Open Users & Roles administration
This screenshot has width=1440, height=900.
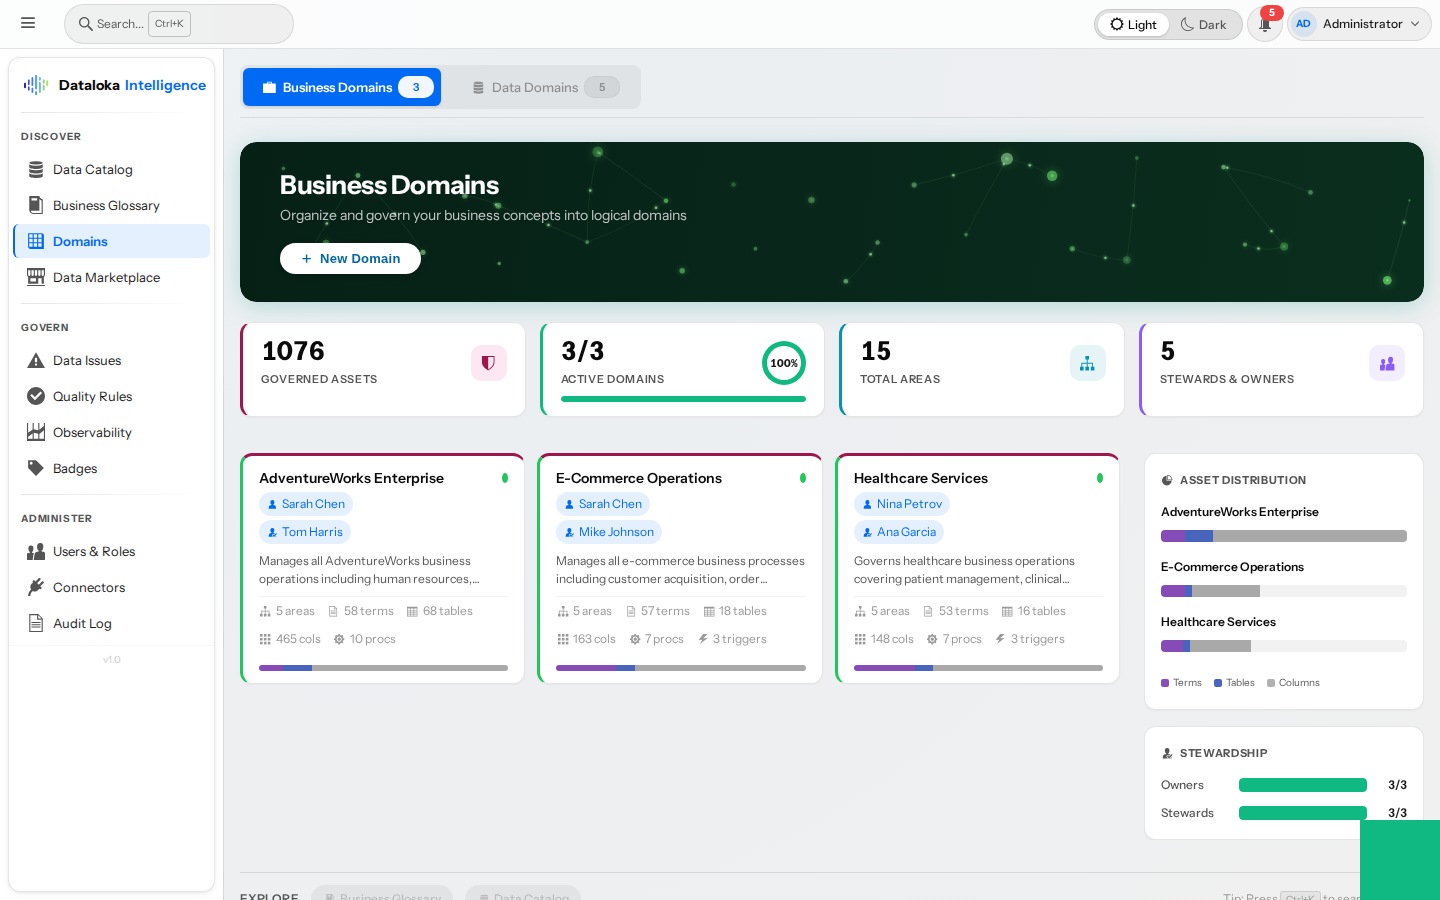(92, 551)
